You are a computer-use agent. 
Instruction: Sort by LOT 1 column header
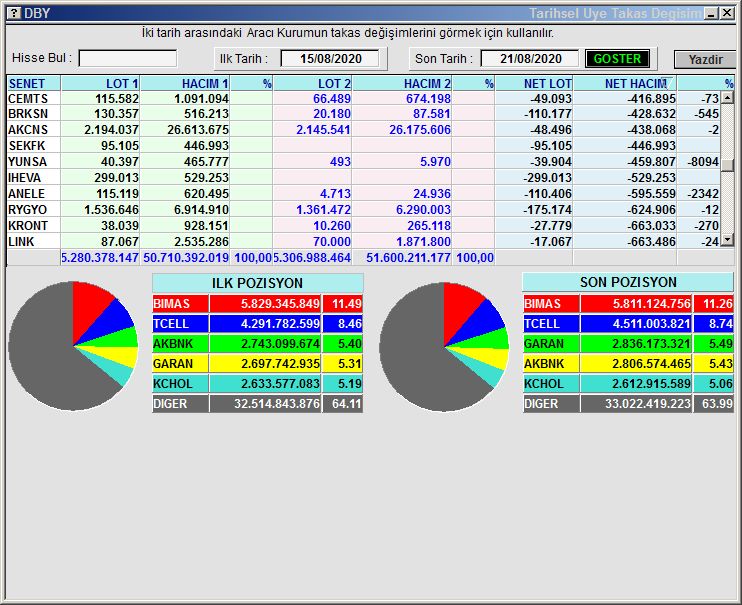pos(100,84)
